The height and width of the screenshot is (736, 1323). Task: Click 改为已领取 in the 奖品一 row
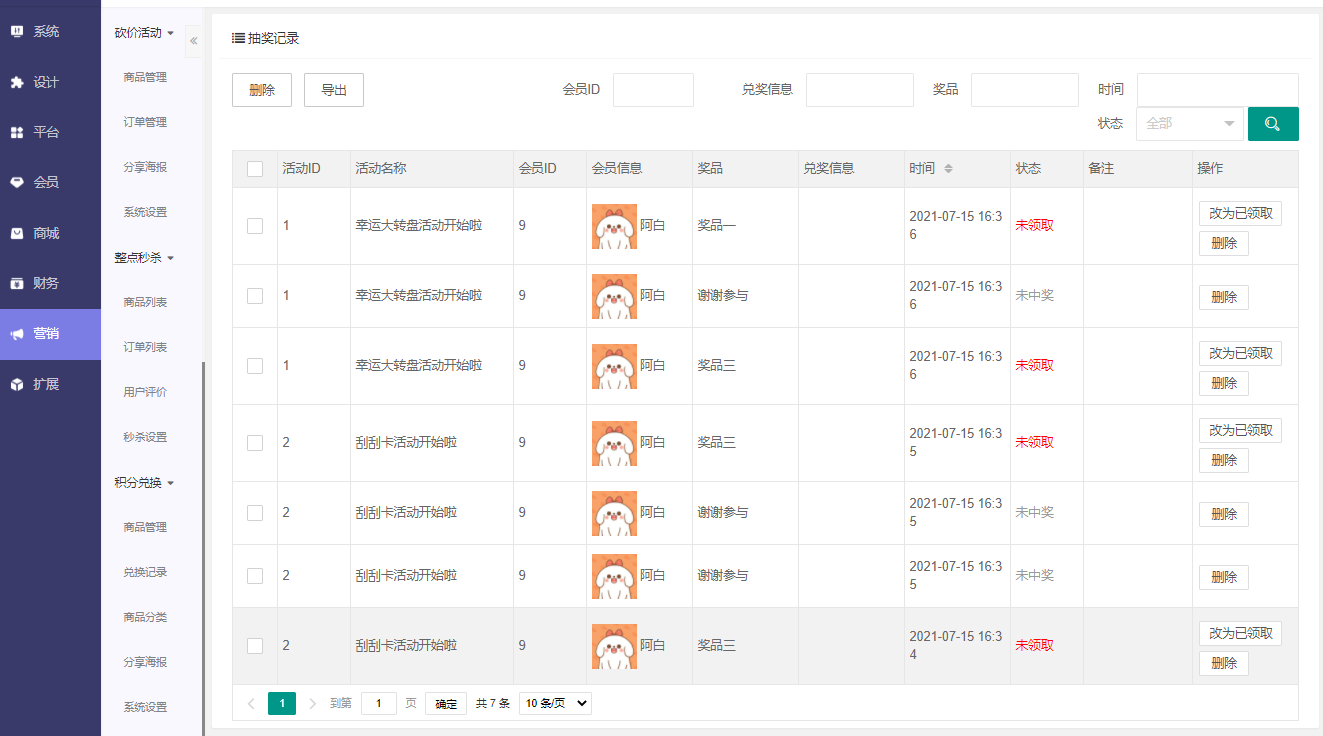(x=1240, y=213)
